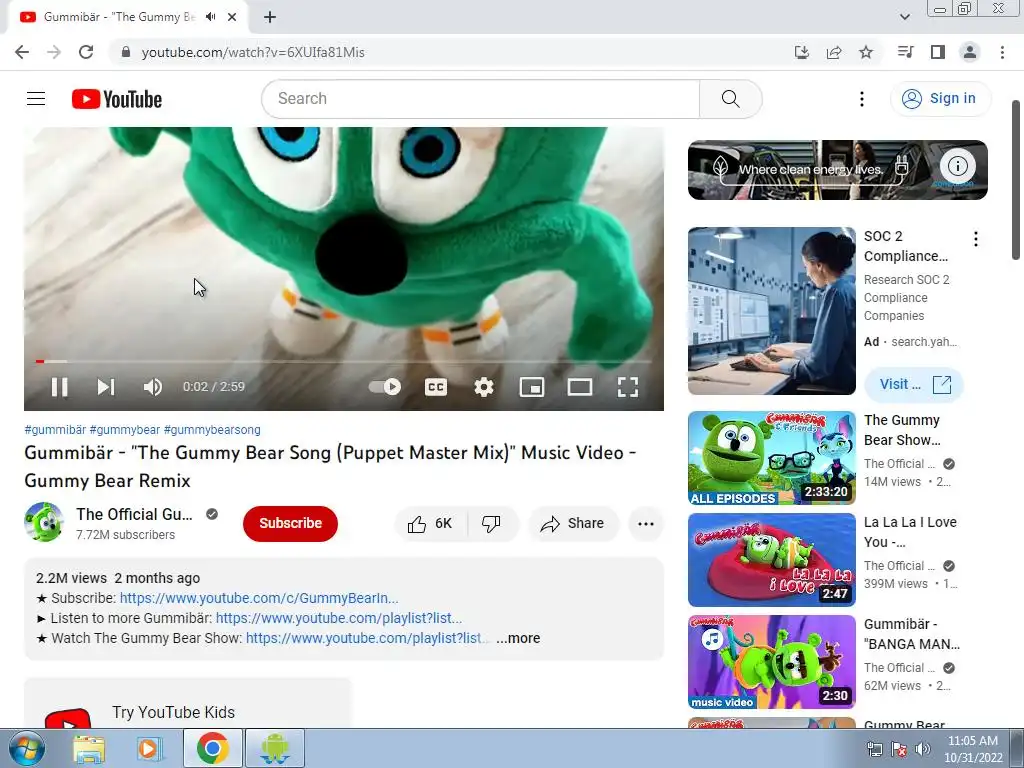1024x768 pixels.
Task: Dislike the video
Action: (491, 523)
